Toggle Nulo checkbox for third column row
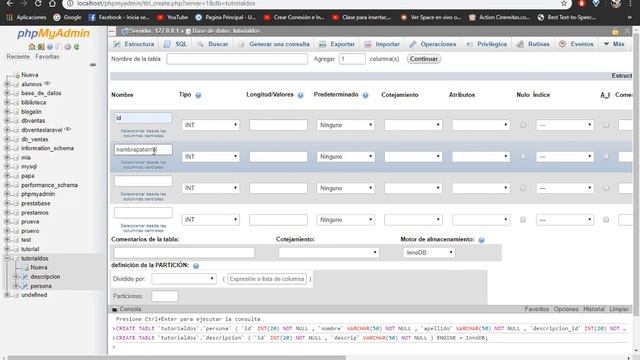This screenshot has width=640, height=360. point(523,188)
